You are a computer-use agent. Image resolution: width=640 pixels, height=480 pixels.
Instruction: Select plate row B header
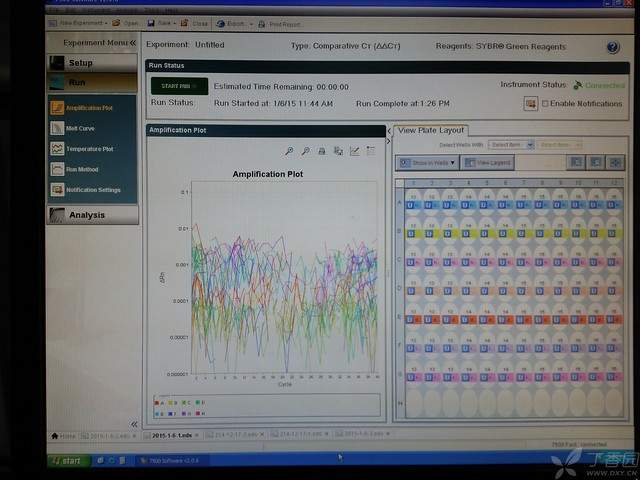400,231
